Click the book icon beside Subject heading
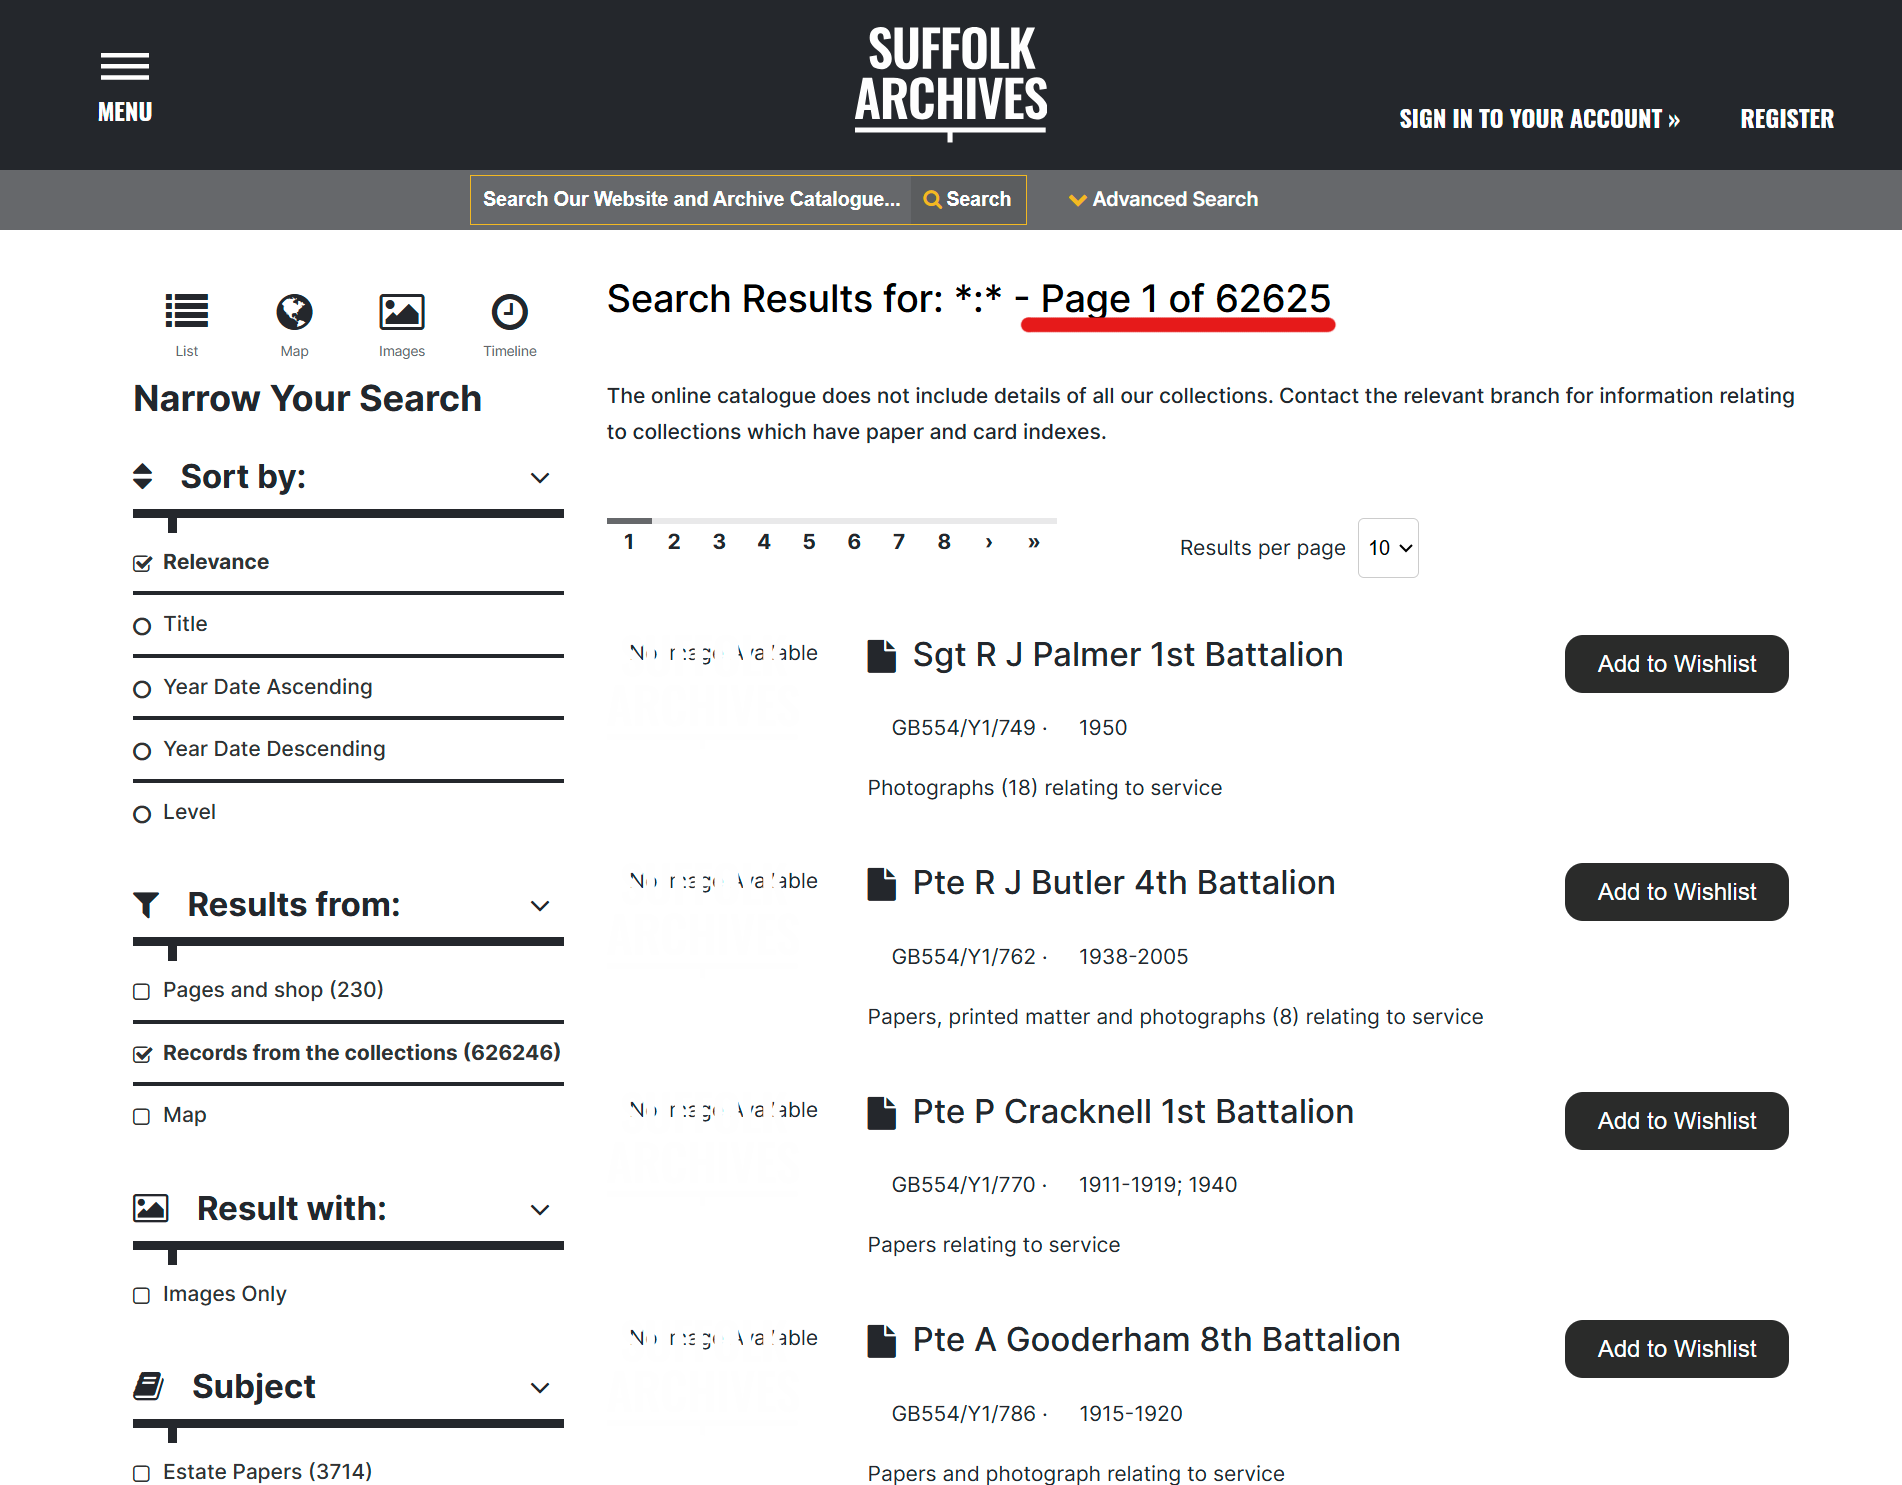The image size is (1902, 1485). coord(148,1386)
